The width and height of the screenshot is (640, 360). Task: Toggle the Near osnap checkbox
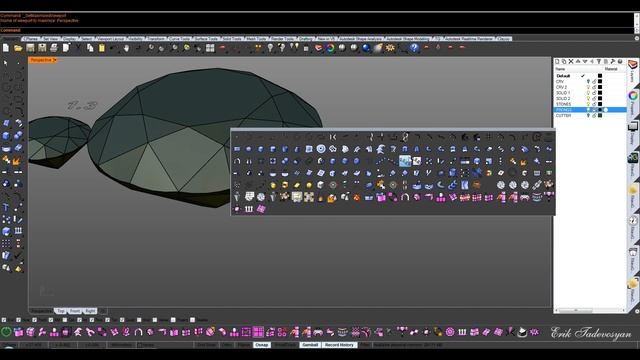(x=18, y=320)
